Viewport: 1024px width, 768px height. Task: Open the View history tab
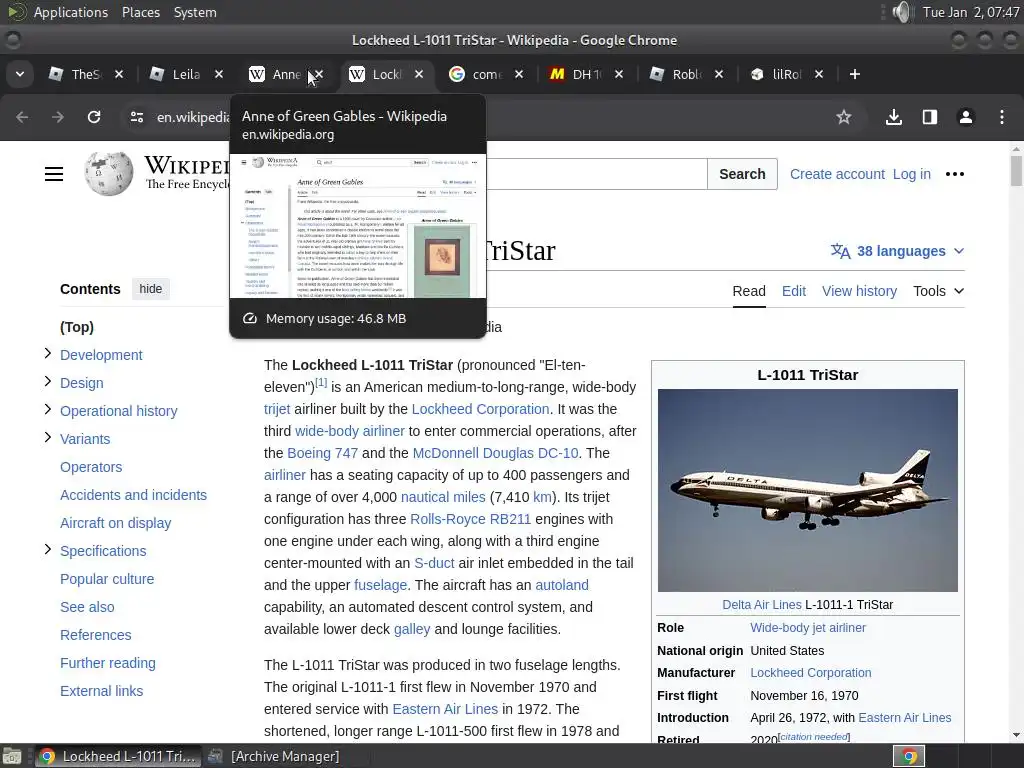point(859,291)
